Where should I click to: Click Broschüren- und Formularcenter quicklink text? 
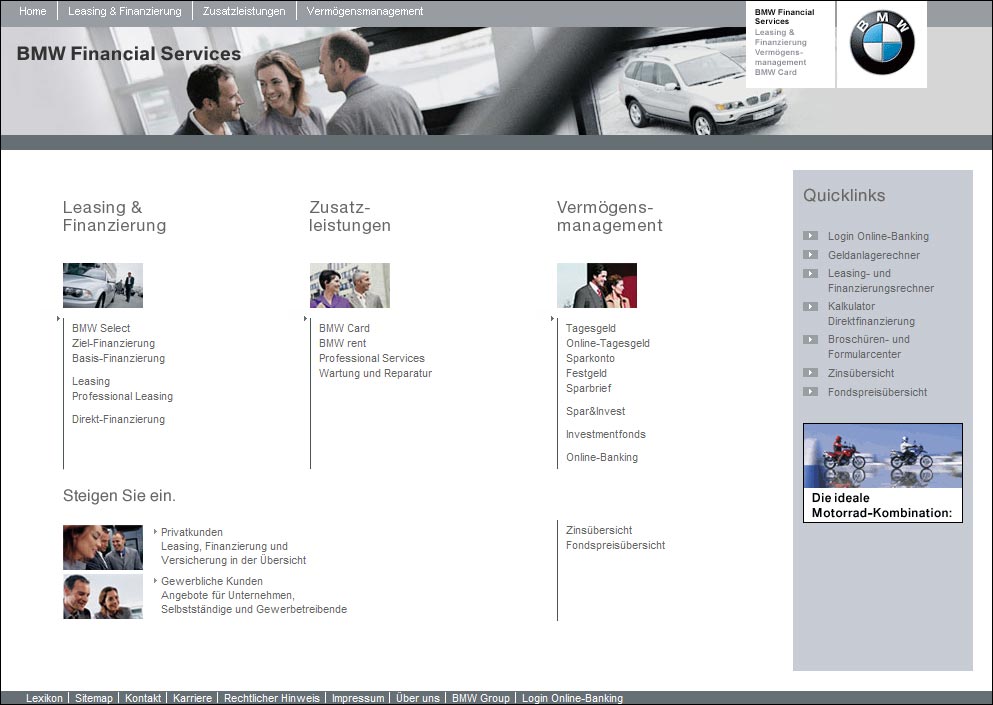(869, 346)
